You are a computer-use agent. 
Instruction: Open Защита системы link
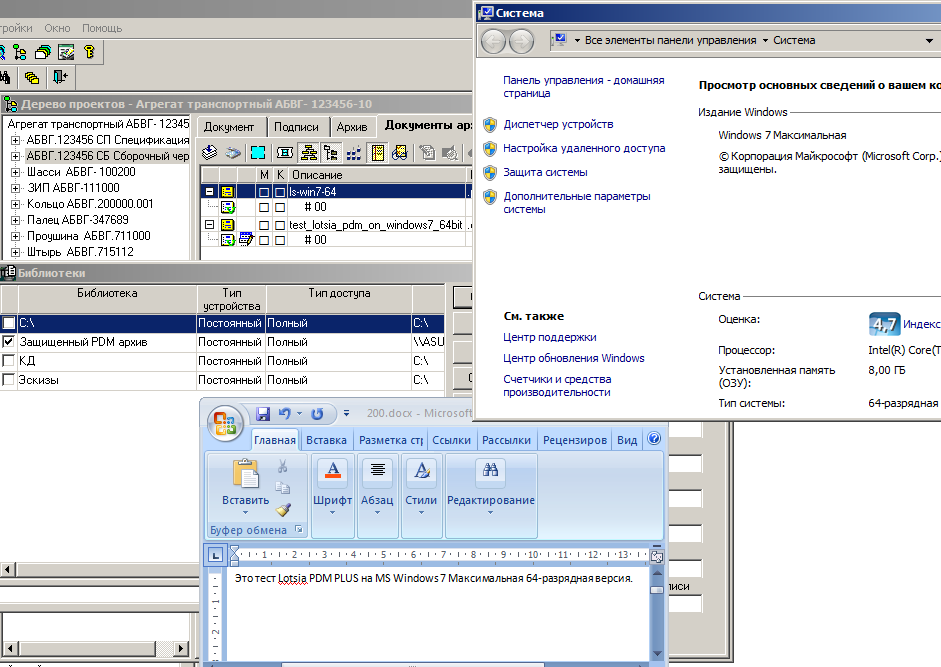tap(545, 172)
